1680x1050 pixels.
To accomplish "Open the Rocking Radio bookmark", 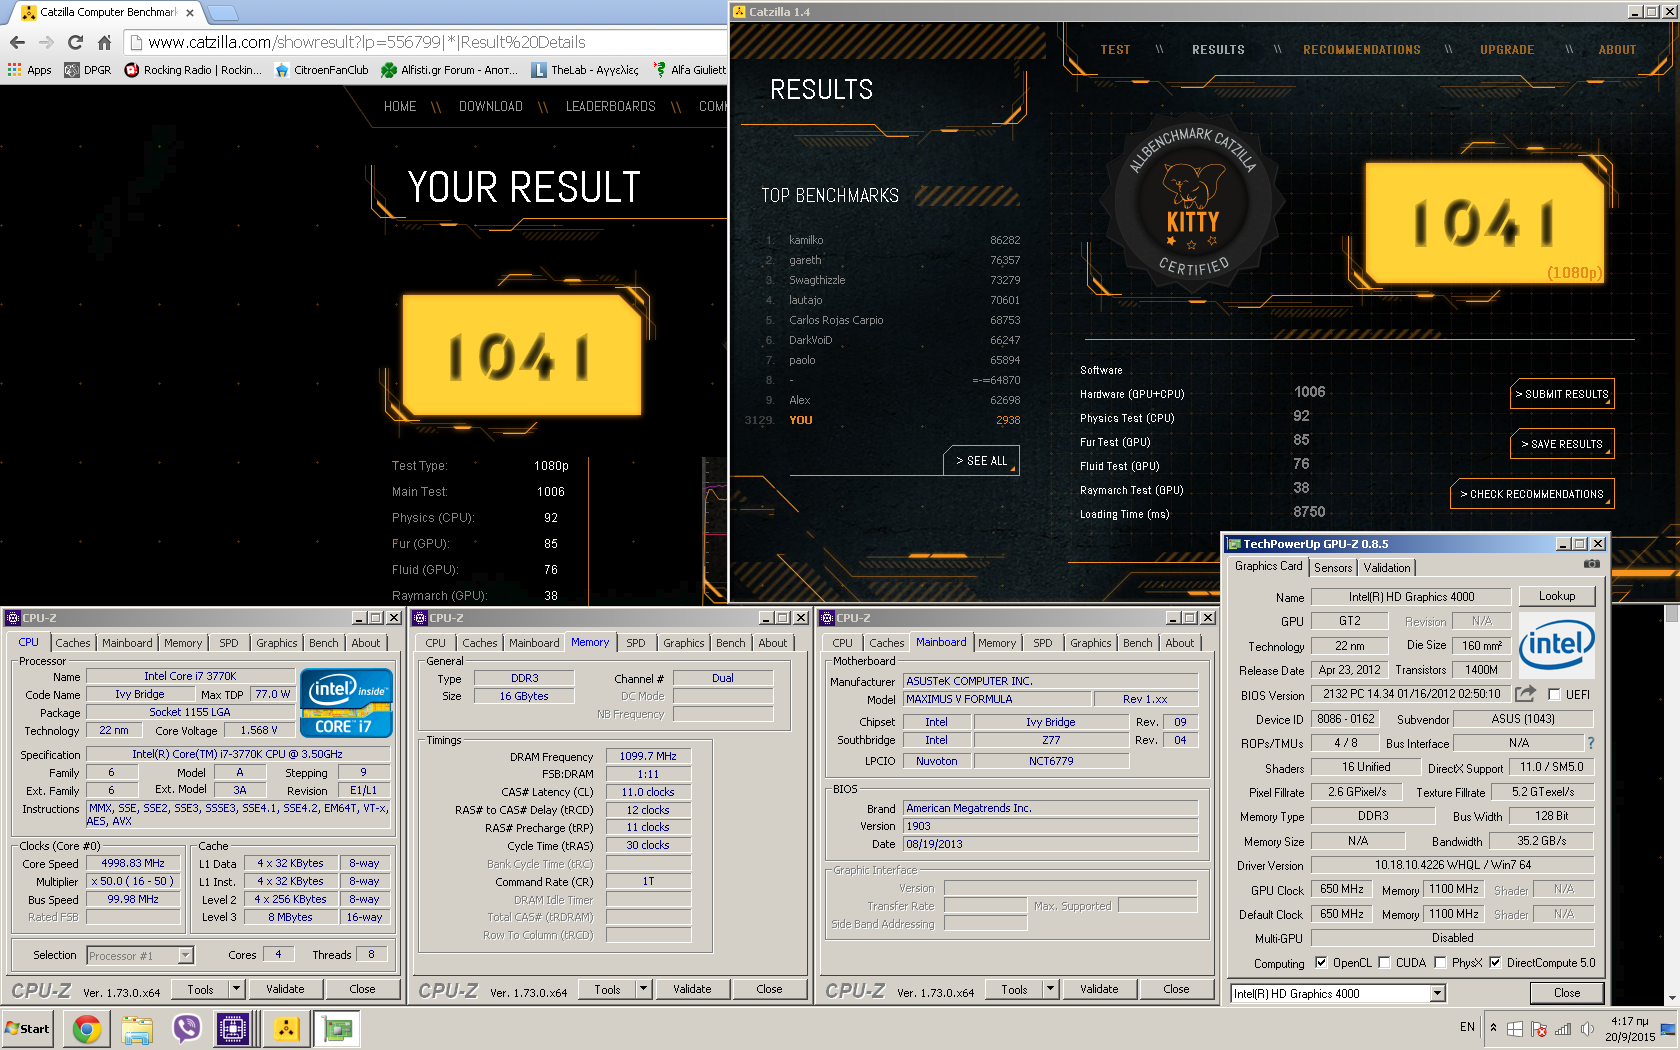I will pos(193,70).
